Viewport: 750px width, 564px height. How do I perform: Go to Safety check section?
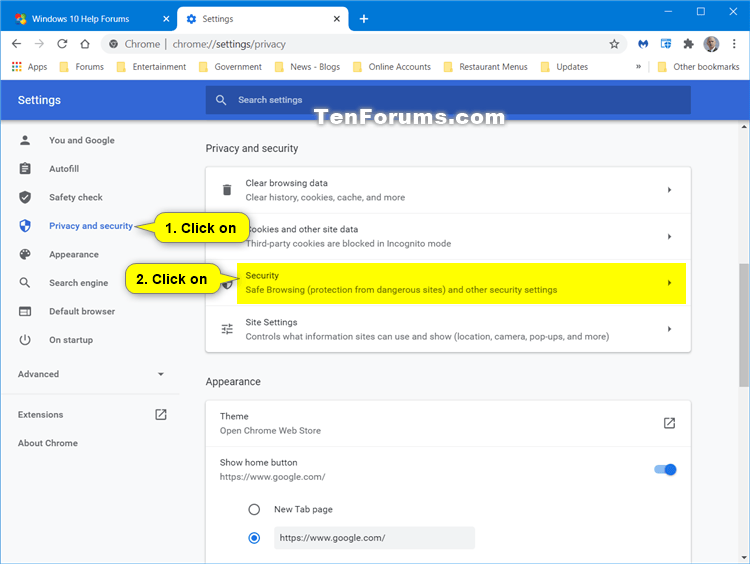[x=76, y=197]
